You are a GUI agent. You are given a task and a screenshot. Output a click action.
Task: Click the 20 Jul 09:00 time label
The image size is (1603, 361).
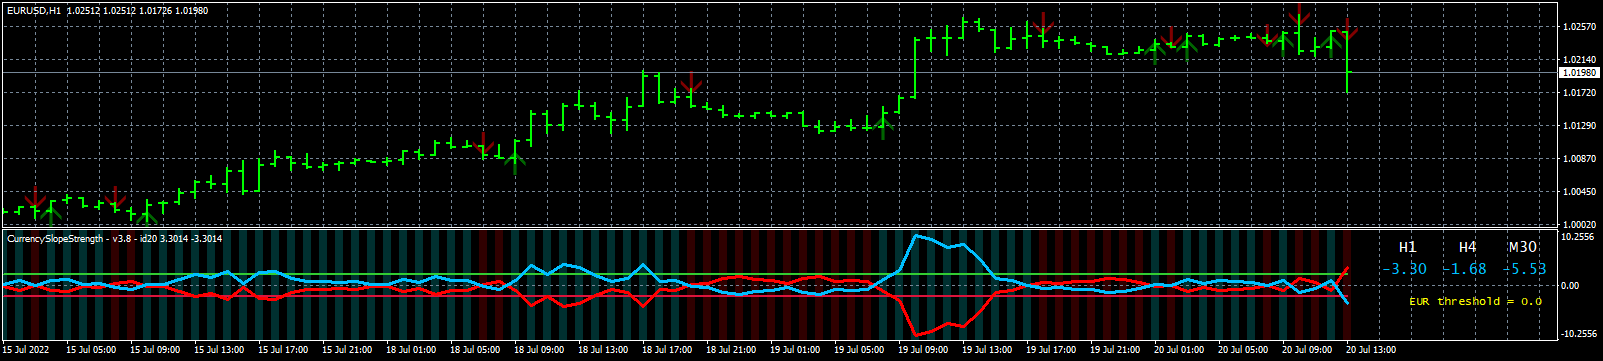click(1307, 350)
